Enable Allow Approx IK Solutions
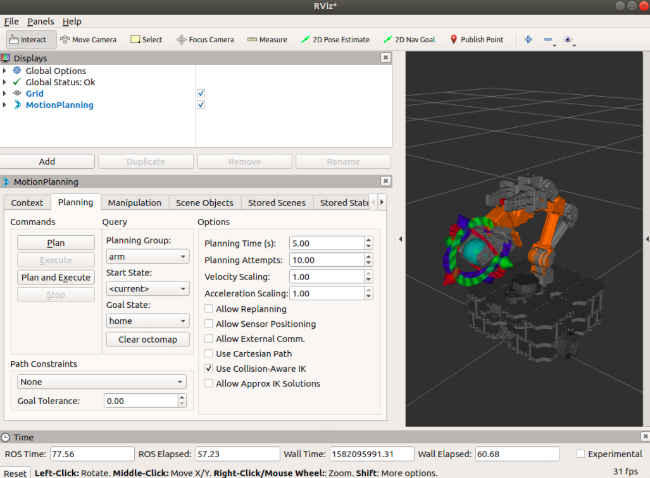This screenshot has width=650, height=478. 209,383
